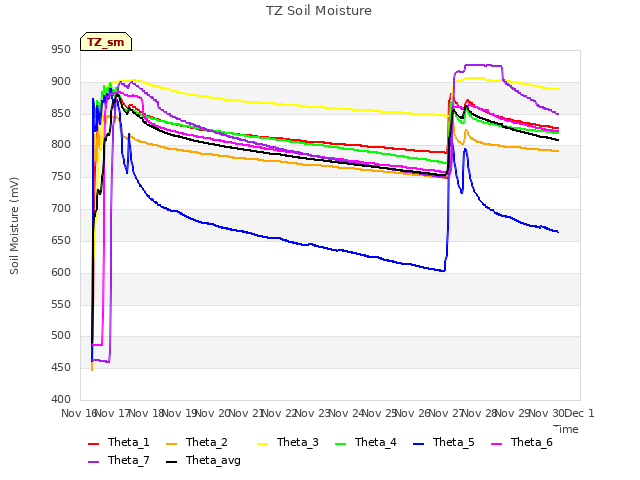Click the 600 y-axis tick label
Viewport: 640px width, 480px height.
click(x=61, y=272)
